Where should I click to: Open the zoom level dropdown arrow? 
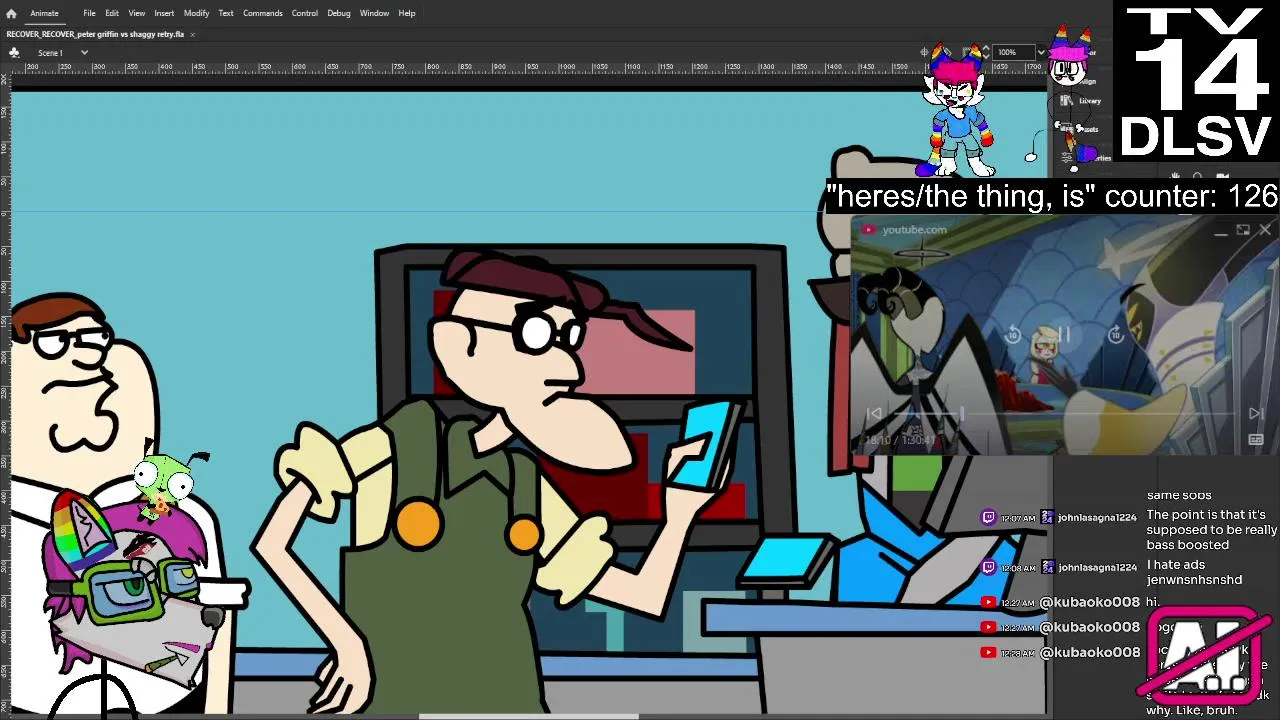coord(1040,52)
